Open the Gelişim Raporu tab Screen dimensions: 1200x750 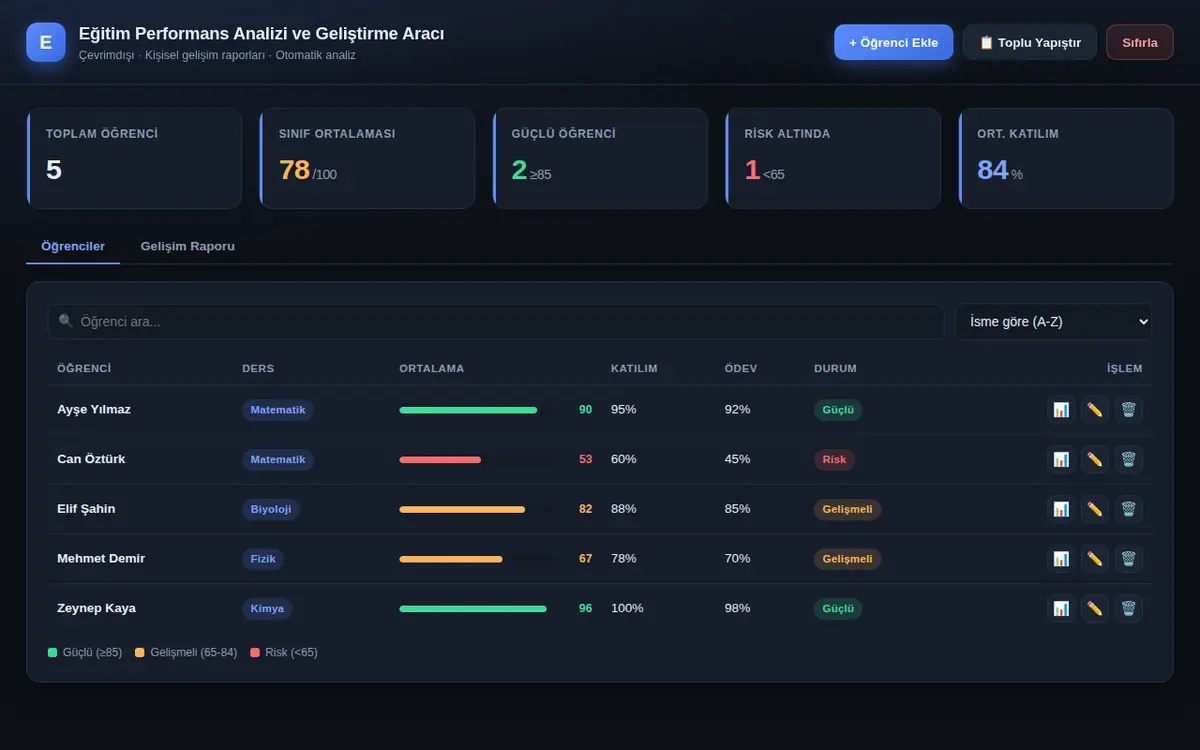click(188, 246)
